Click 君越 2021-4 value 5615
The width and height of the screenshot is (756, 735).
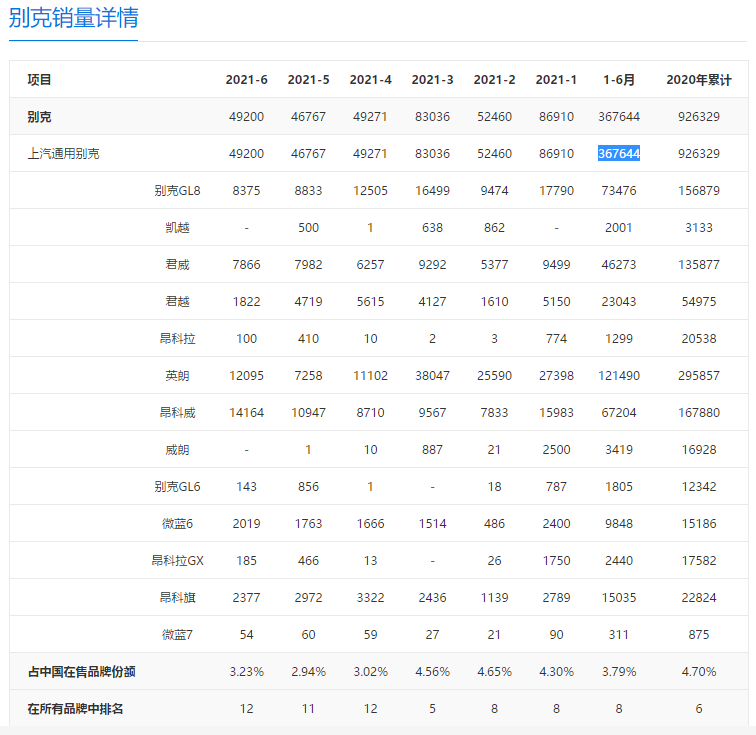(x=370, y=302)
